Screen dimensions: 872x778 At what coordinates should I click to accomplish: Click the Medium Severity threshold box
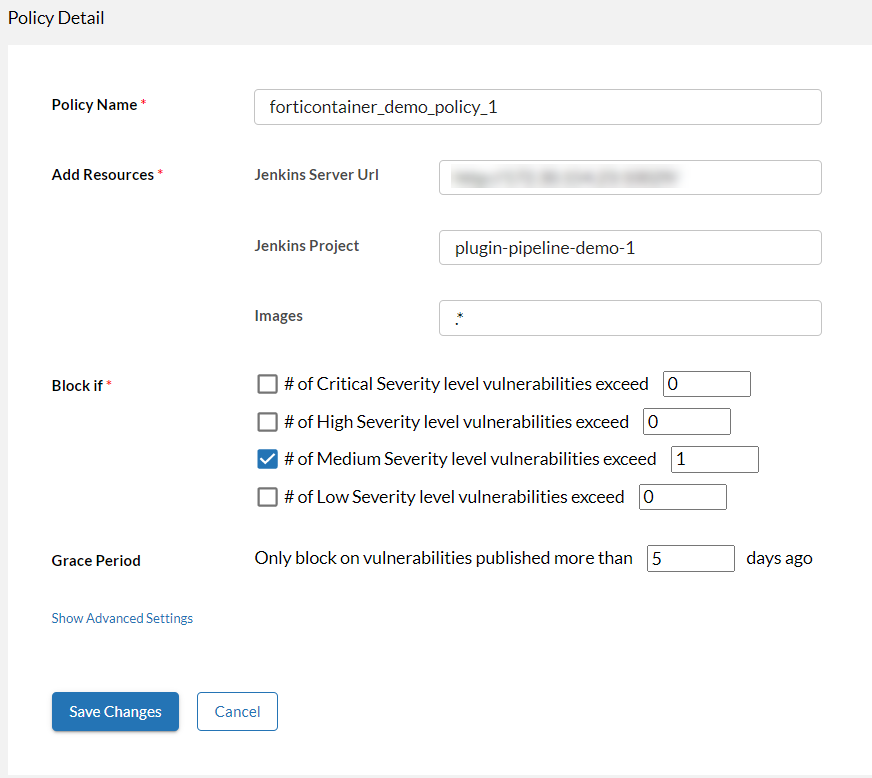pos(714,460)
